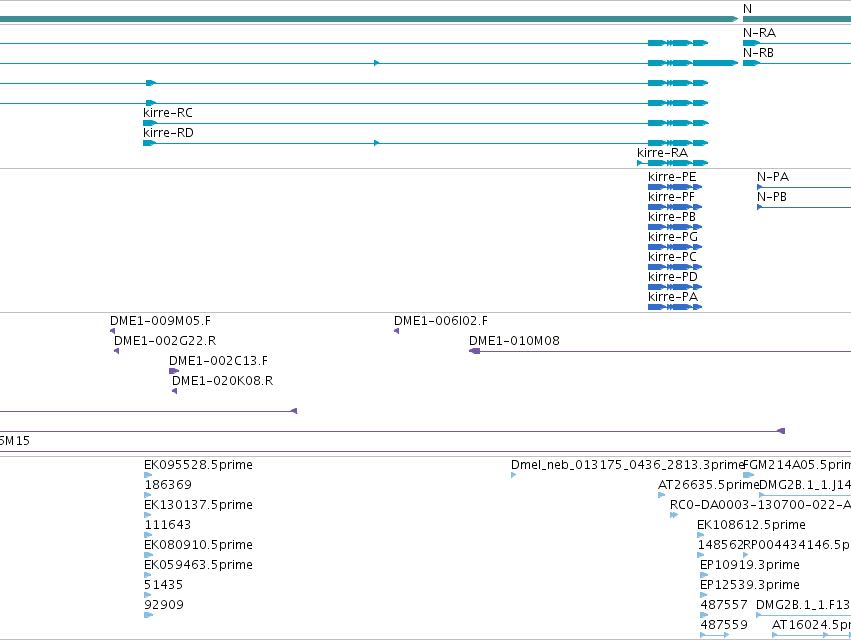
Task: Click DME1-010M08 clone label
Action: click(514, 341)
